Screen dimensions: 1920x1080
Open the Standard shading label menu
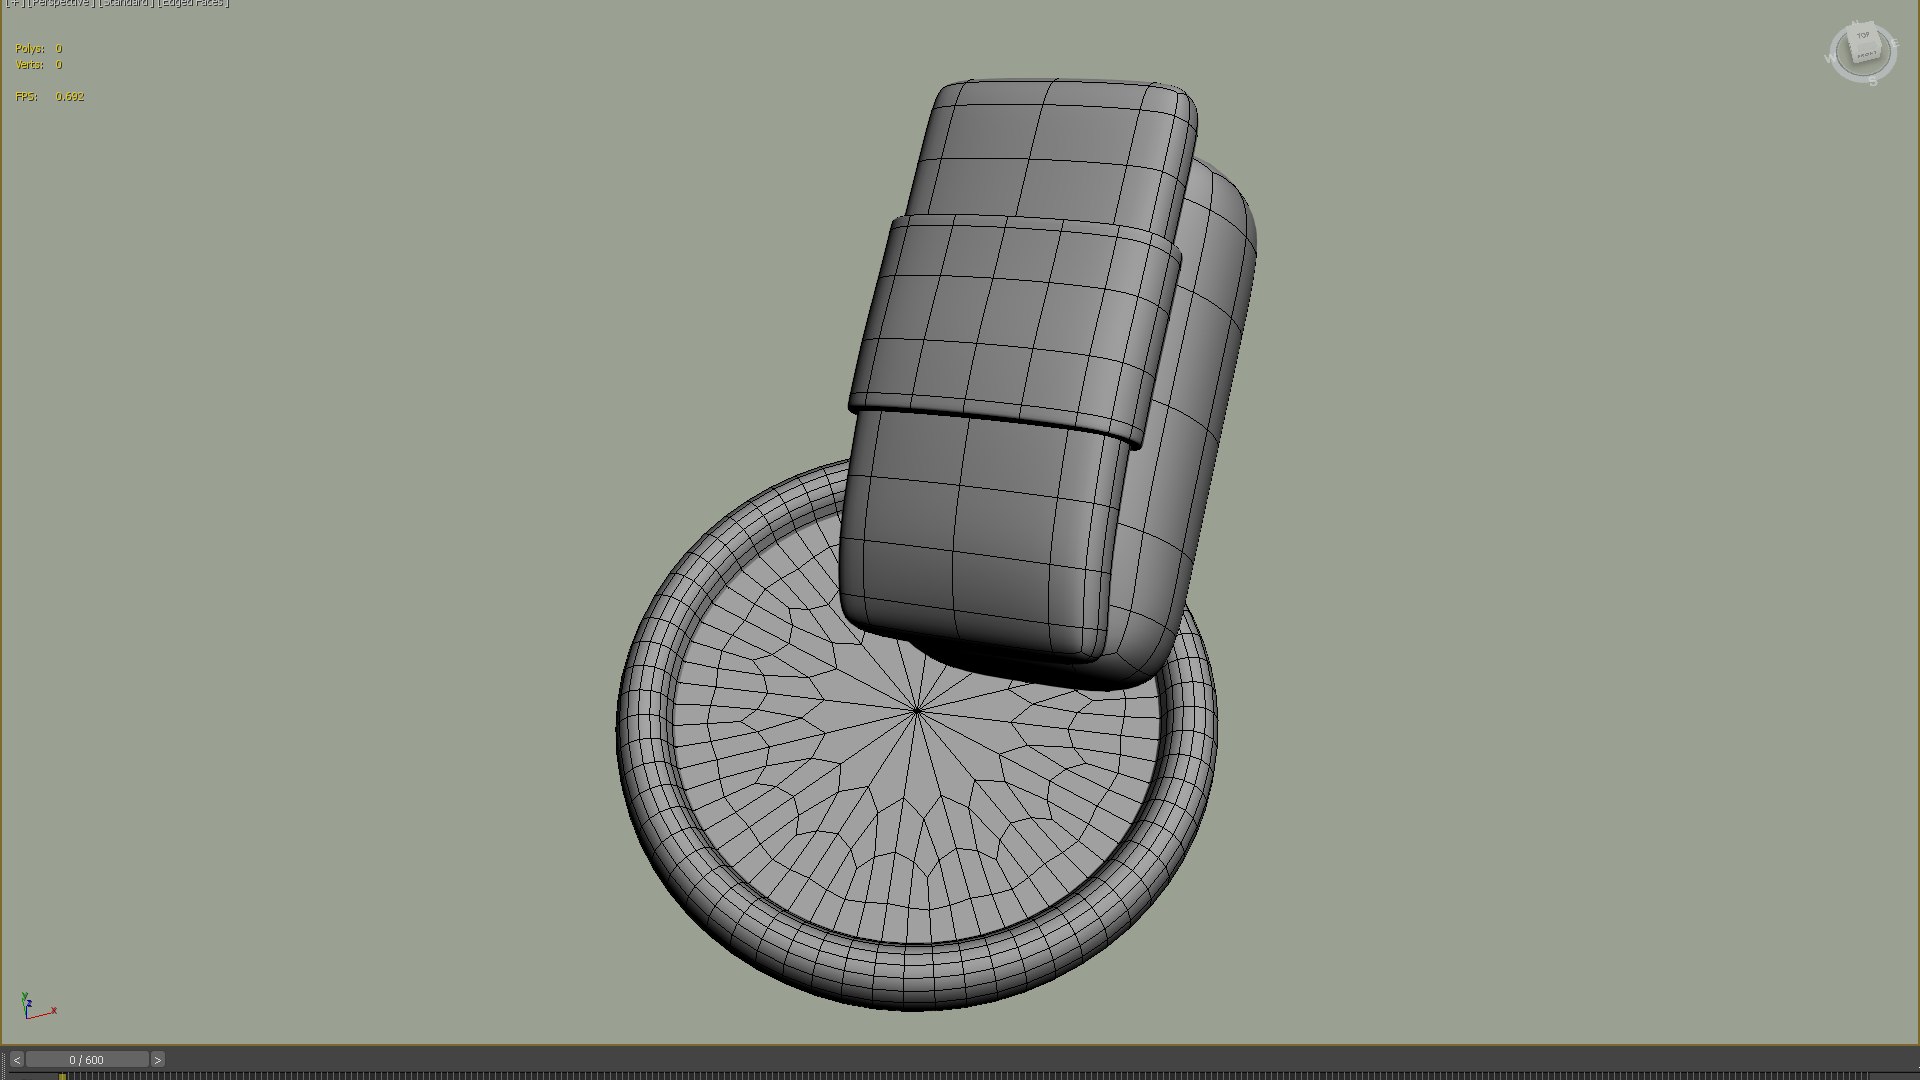tap(127, 3)
